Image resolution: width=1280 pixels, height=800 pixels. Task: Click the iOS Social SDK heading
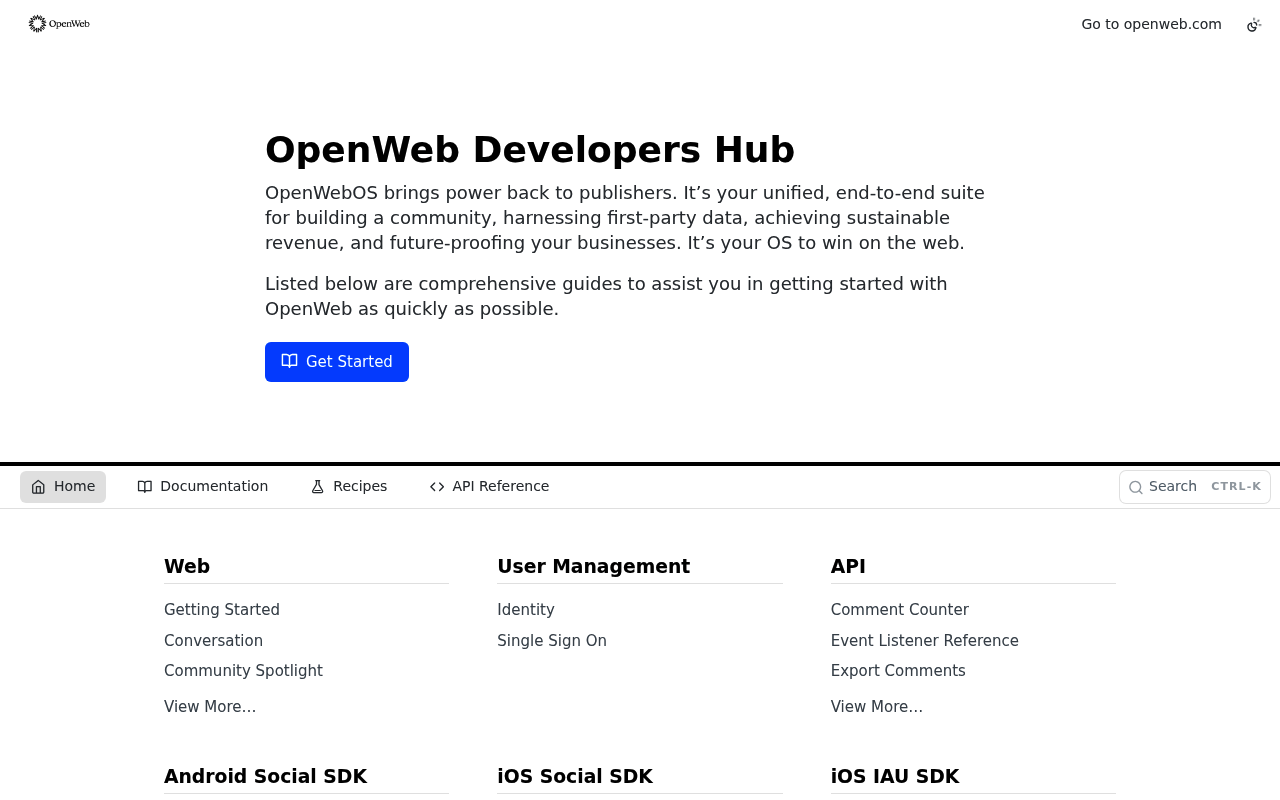575,777
